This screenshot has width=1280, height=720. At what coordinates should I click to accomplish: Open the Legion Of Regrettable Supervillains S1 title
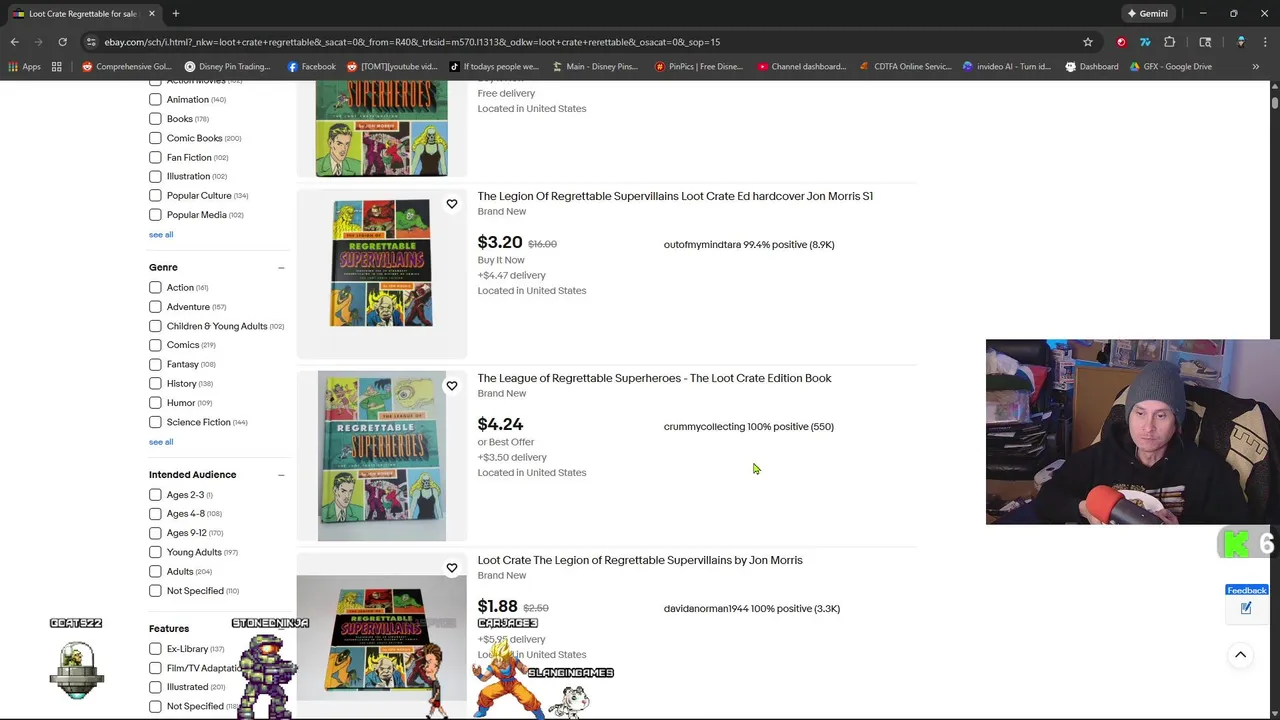[x=675, y=196]
